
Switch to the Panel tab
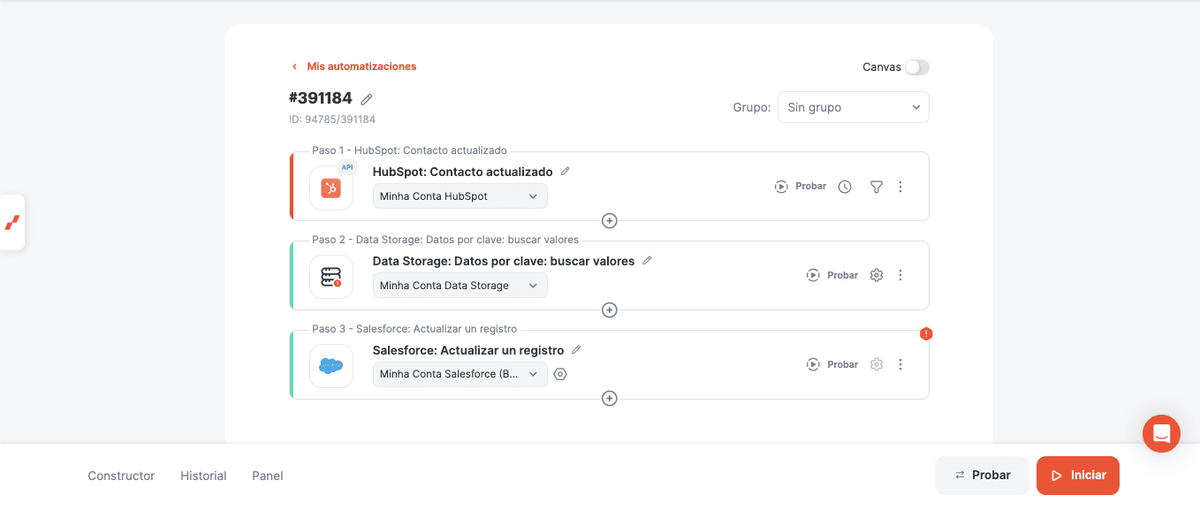(267, 476)
